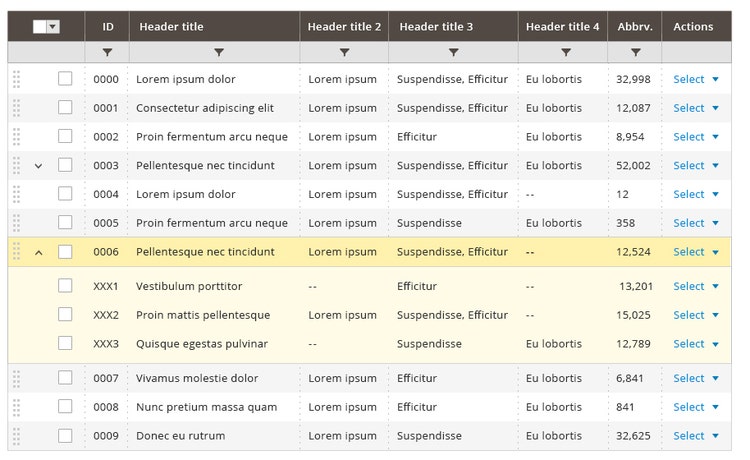Open Select dropdown arrow for row 0007

pyautogui.click(x=715, y=379)
